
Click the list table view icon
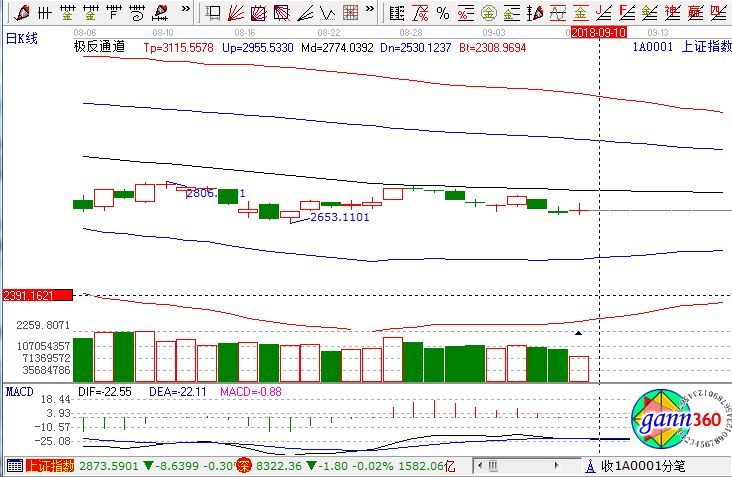point(397,12)
